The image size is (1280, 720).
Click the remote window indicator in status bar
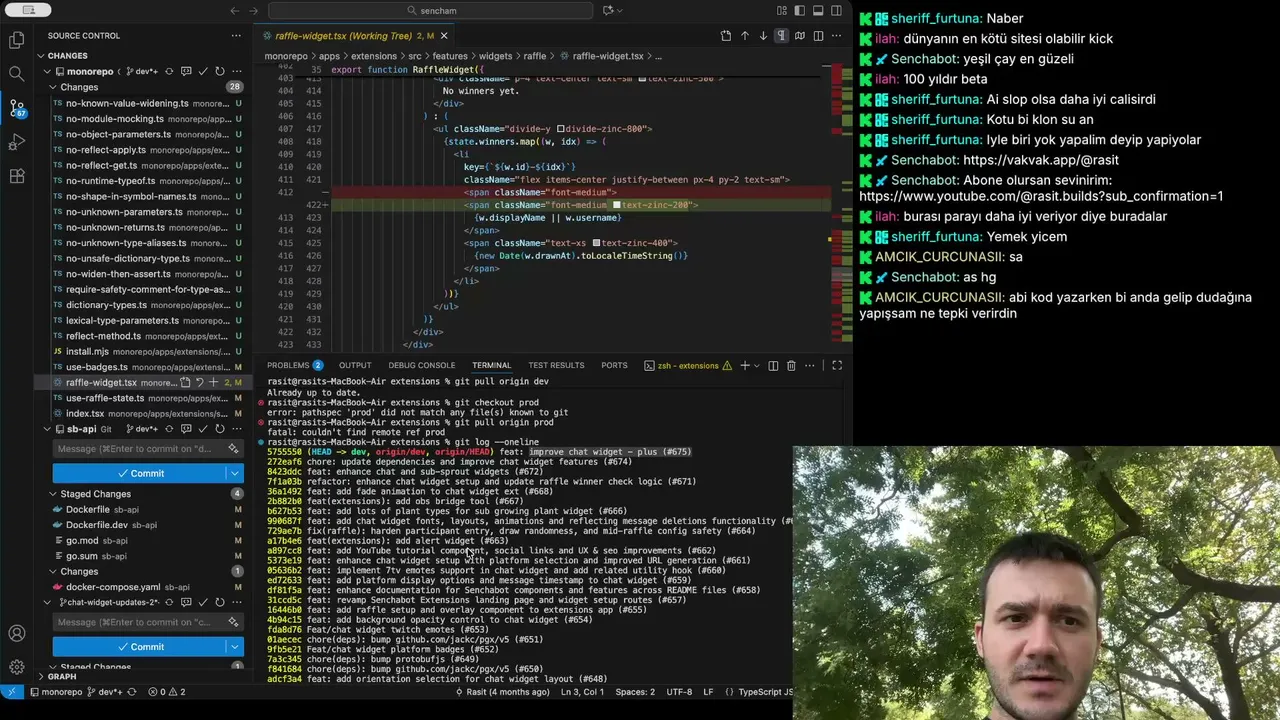pos(12,692)
